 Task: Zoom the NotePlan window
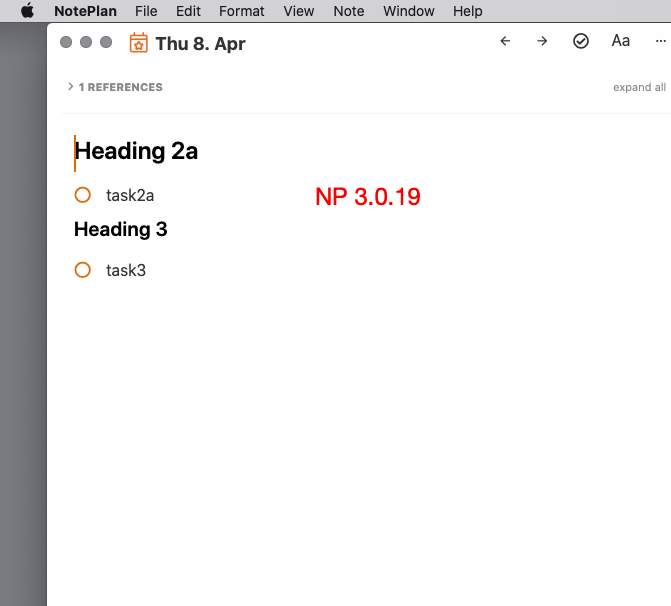[x=106, y=42]
